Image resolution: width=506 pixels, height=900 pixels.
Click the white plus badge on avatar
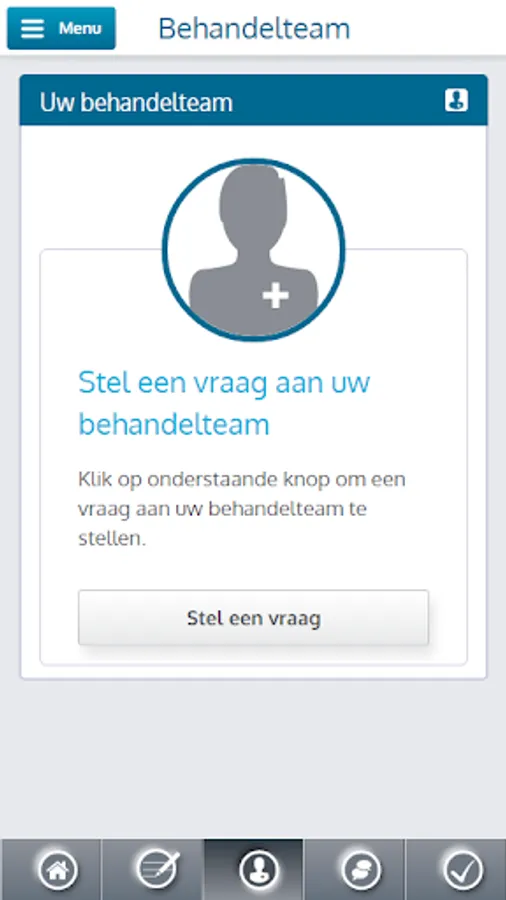click(x=275, y=297)
